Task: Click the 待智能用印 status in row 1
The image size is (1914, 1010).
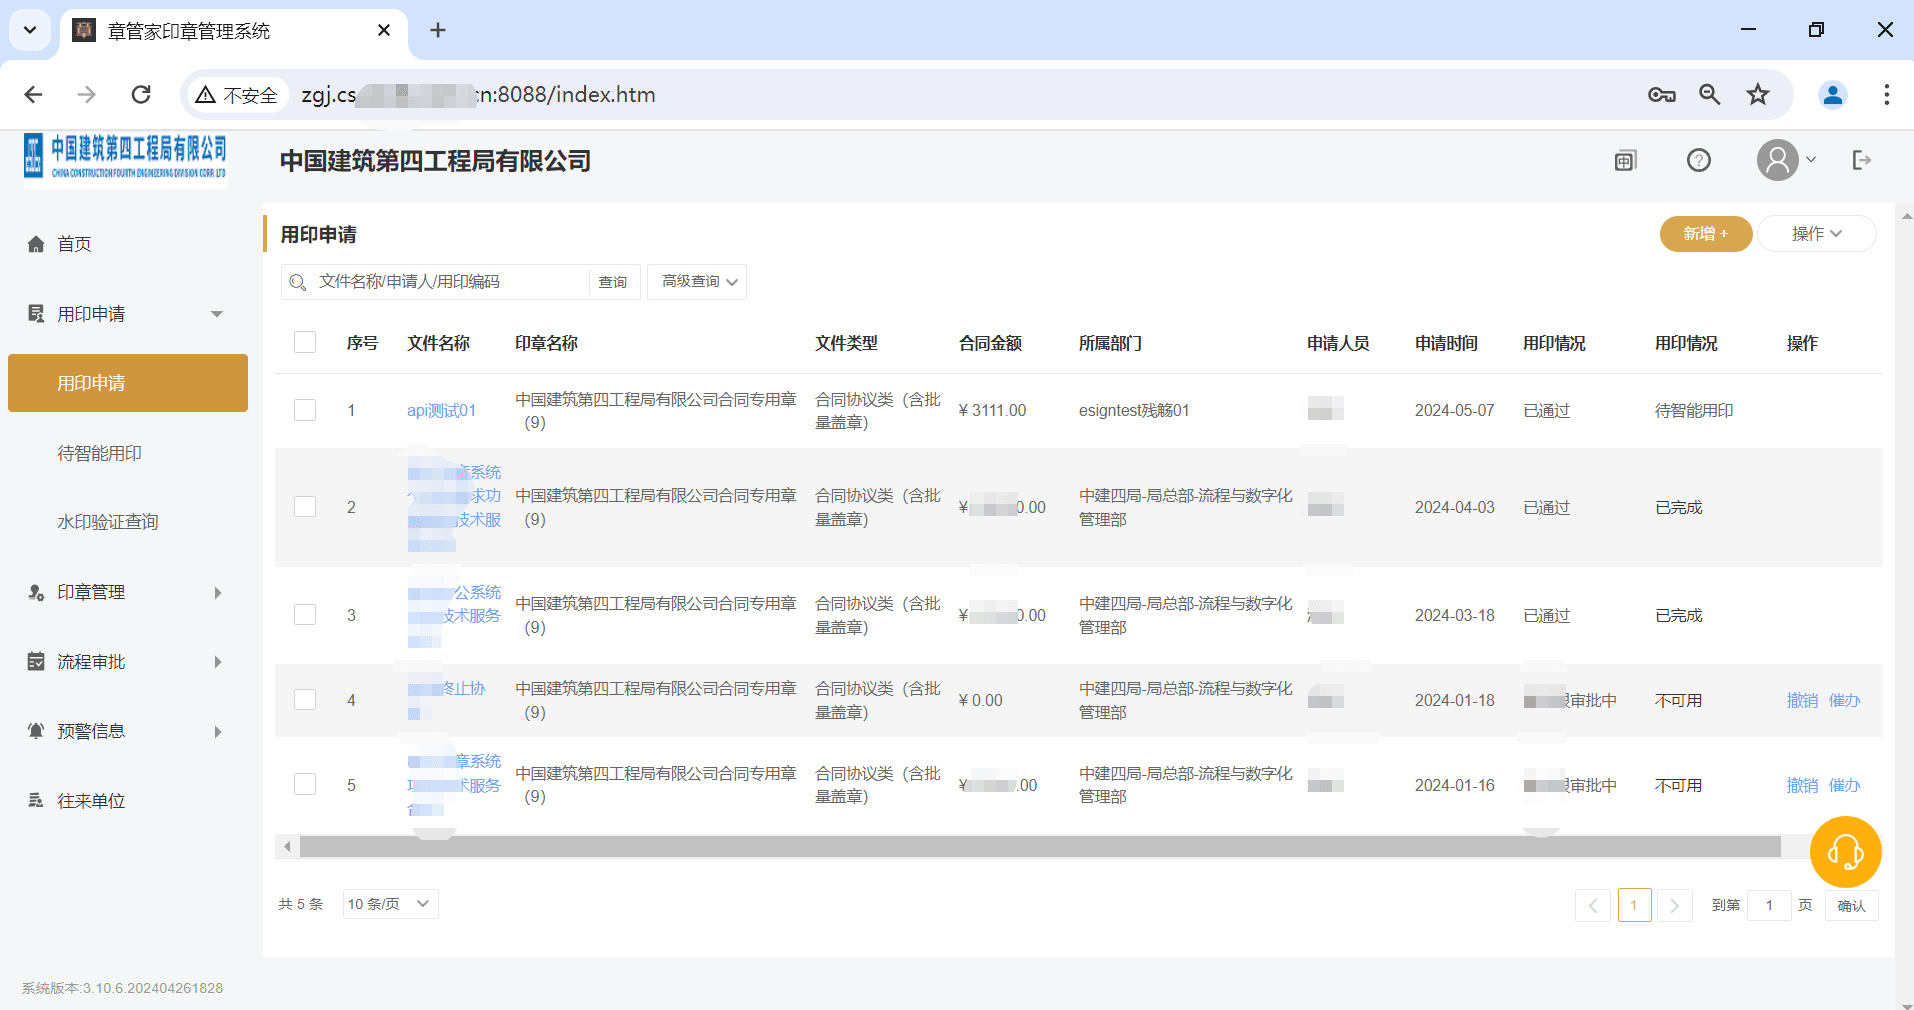Action: [1694, 410]
